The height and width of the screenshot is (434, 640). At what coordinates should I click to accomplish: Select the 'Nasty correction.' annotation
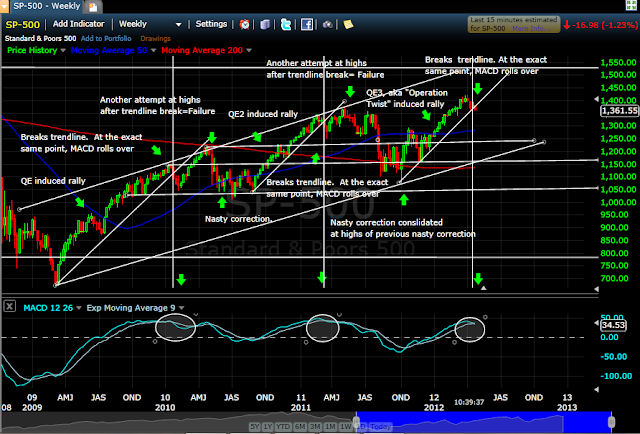coord(238,219)
